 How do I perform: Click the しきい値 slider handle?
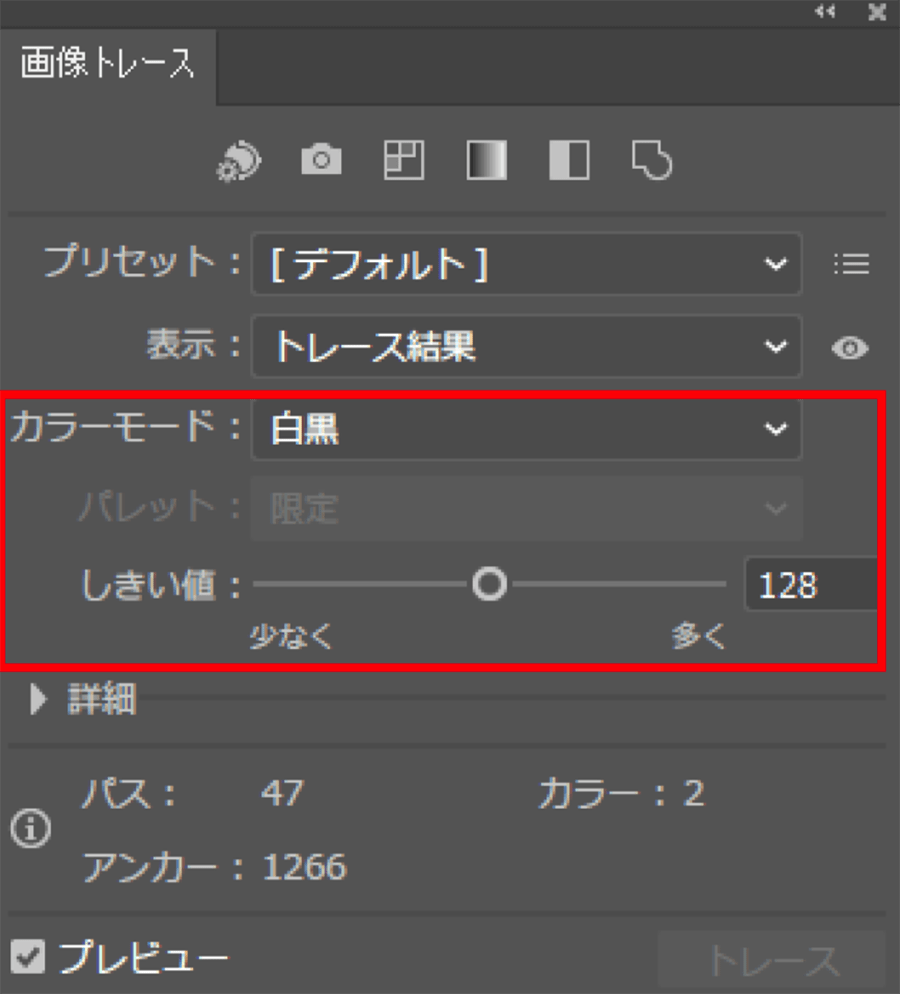(x=489, y=584)
